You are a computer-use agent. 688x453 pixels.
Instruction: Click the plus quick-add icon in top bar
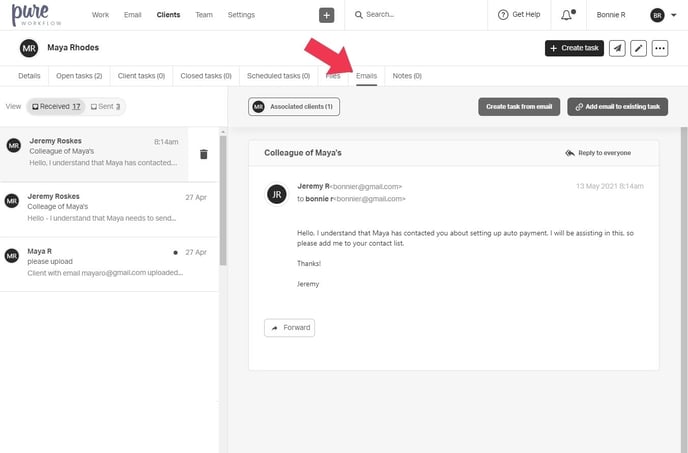tap(327, 15)
